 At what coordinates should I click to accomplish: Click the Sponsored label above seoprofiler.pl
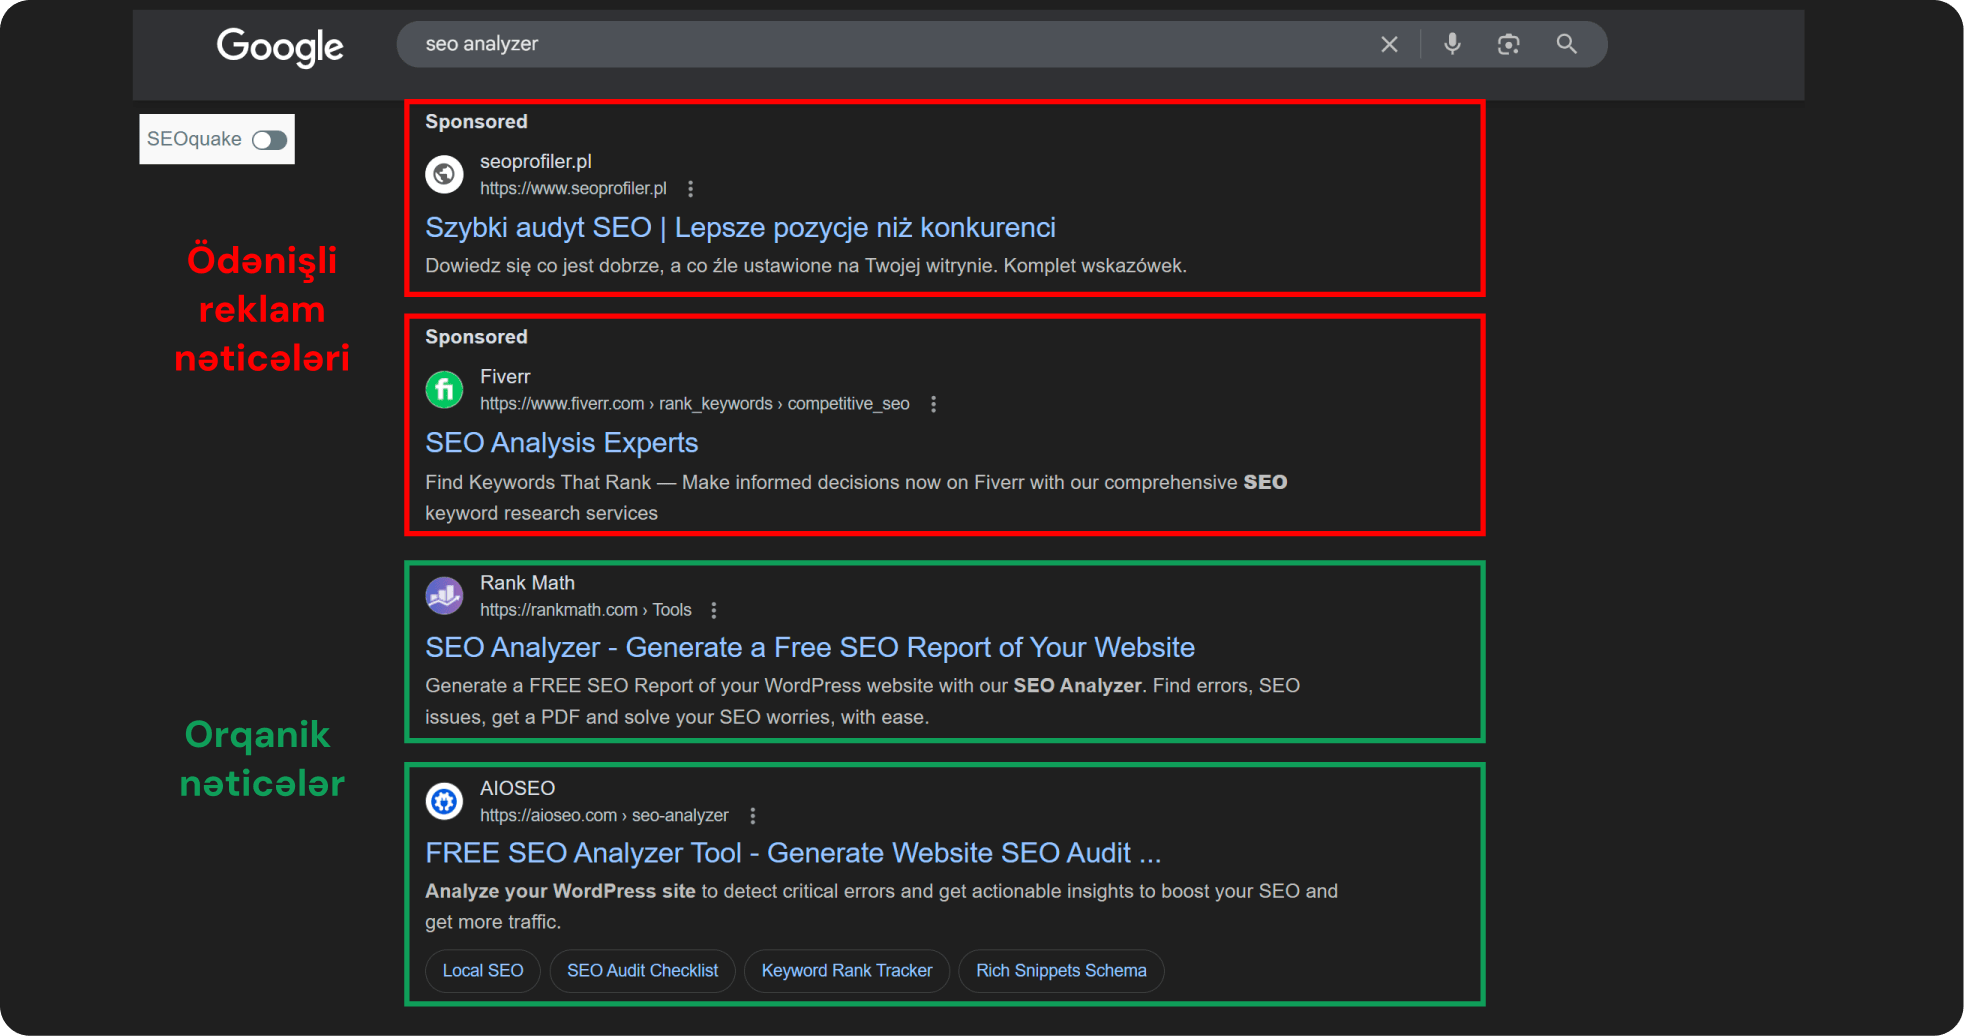pos(476,122)
